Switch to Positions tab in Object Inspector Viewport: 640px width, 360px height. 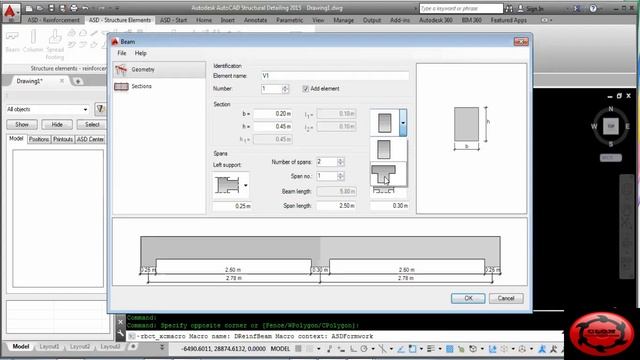click(x=39, y=139)
